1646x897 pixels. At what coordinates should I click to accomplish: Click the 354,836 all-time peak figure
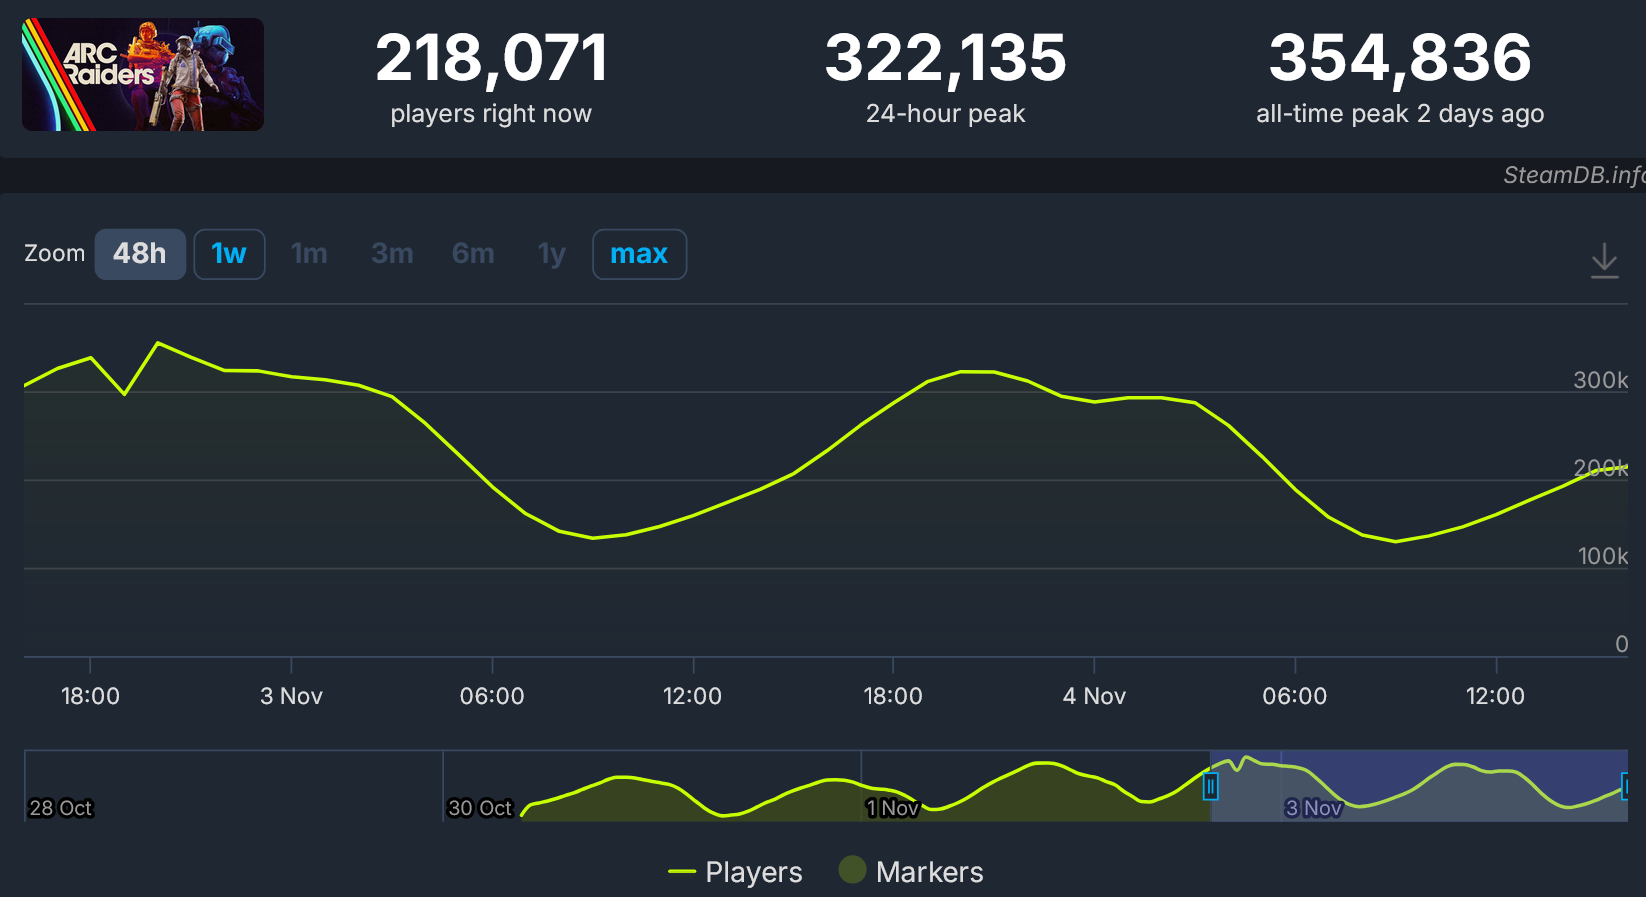(1400, 57)
